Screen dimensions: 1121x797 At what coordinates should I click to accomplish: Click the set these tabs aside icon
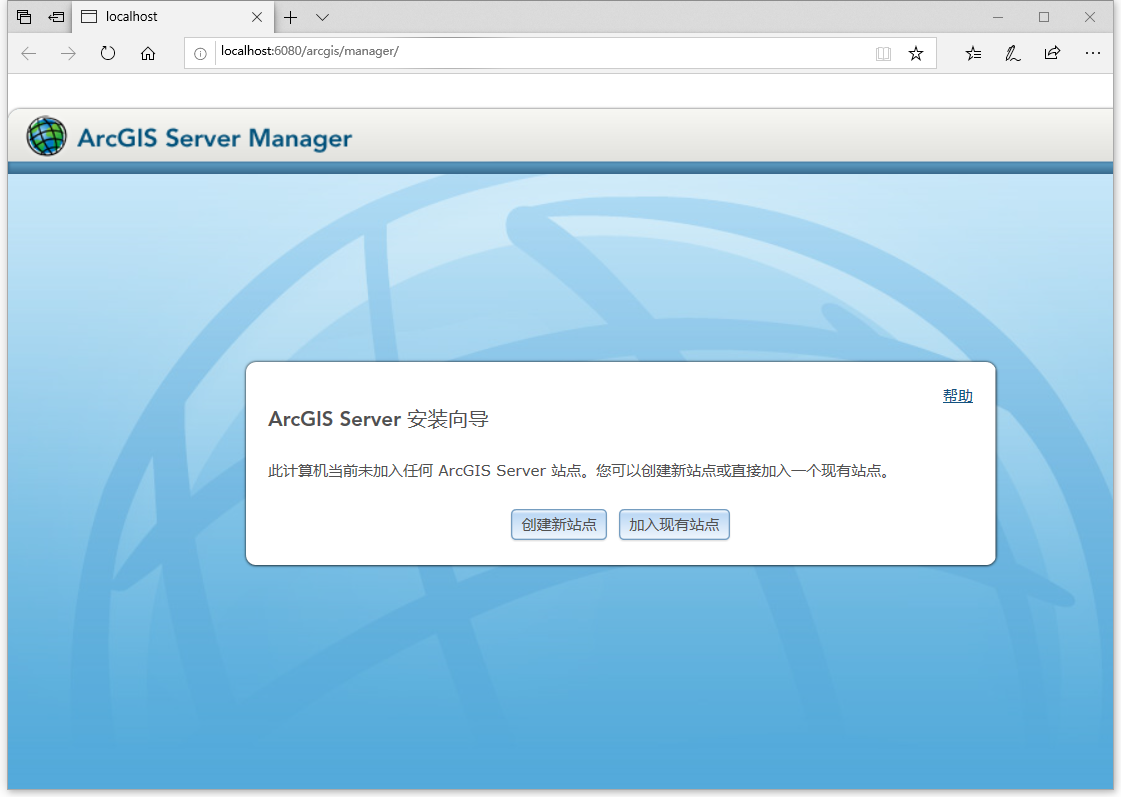pyautogui.click(x=56, y=17)
